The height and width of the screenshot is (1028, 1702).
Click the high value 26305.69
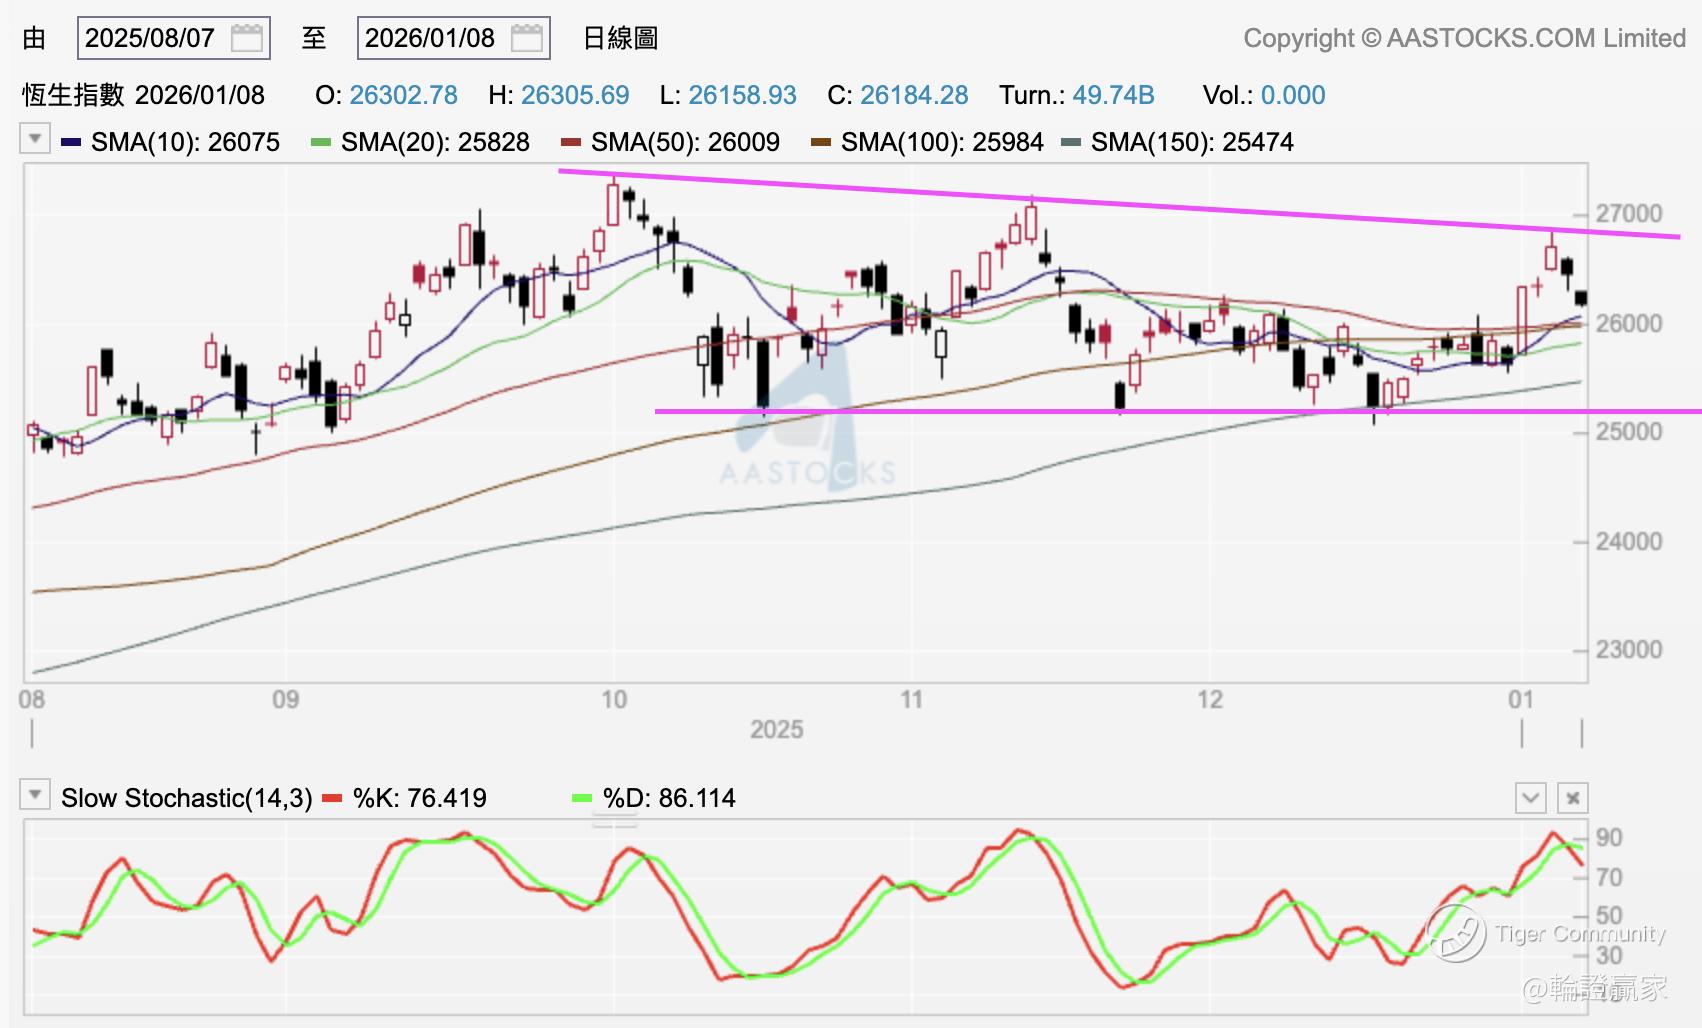coord(575,95)
